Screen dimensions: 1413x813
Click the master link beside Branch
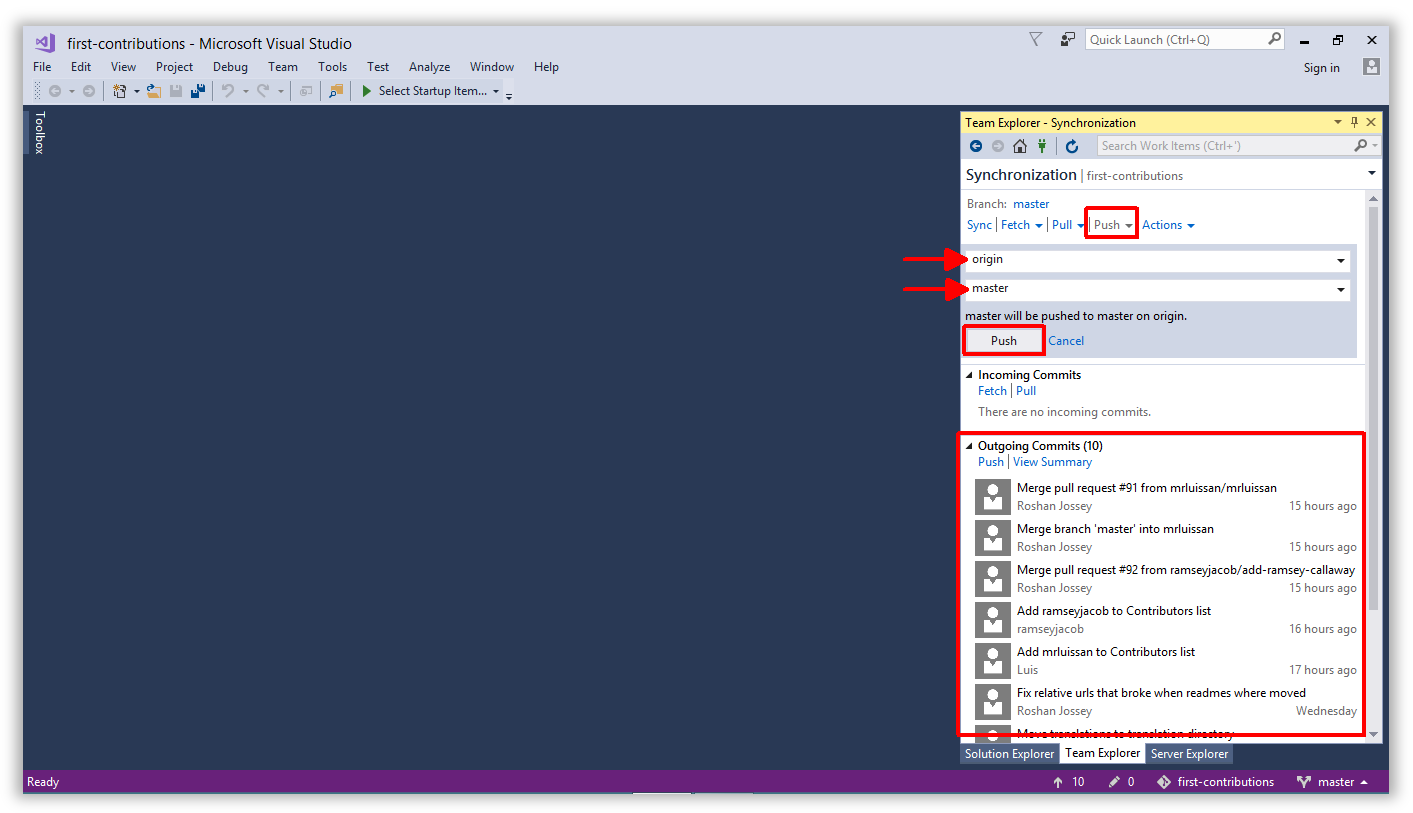tap(1031, 204)
